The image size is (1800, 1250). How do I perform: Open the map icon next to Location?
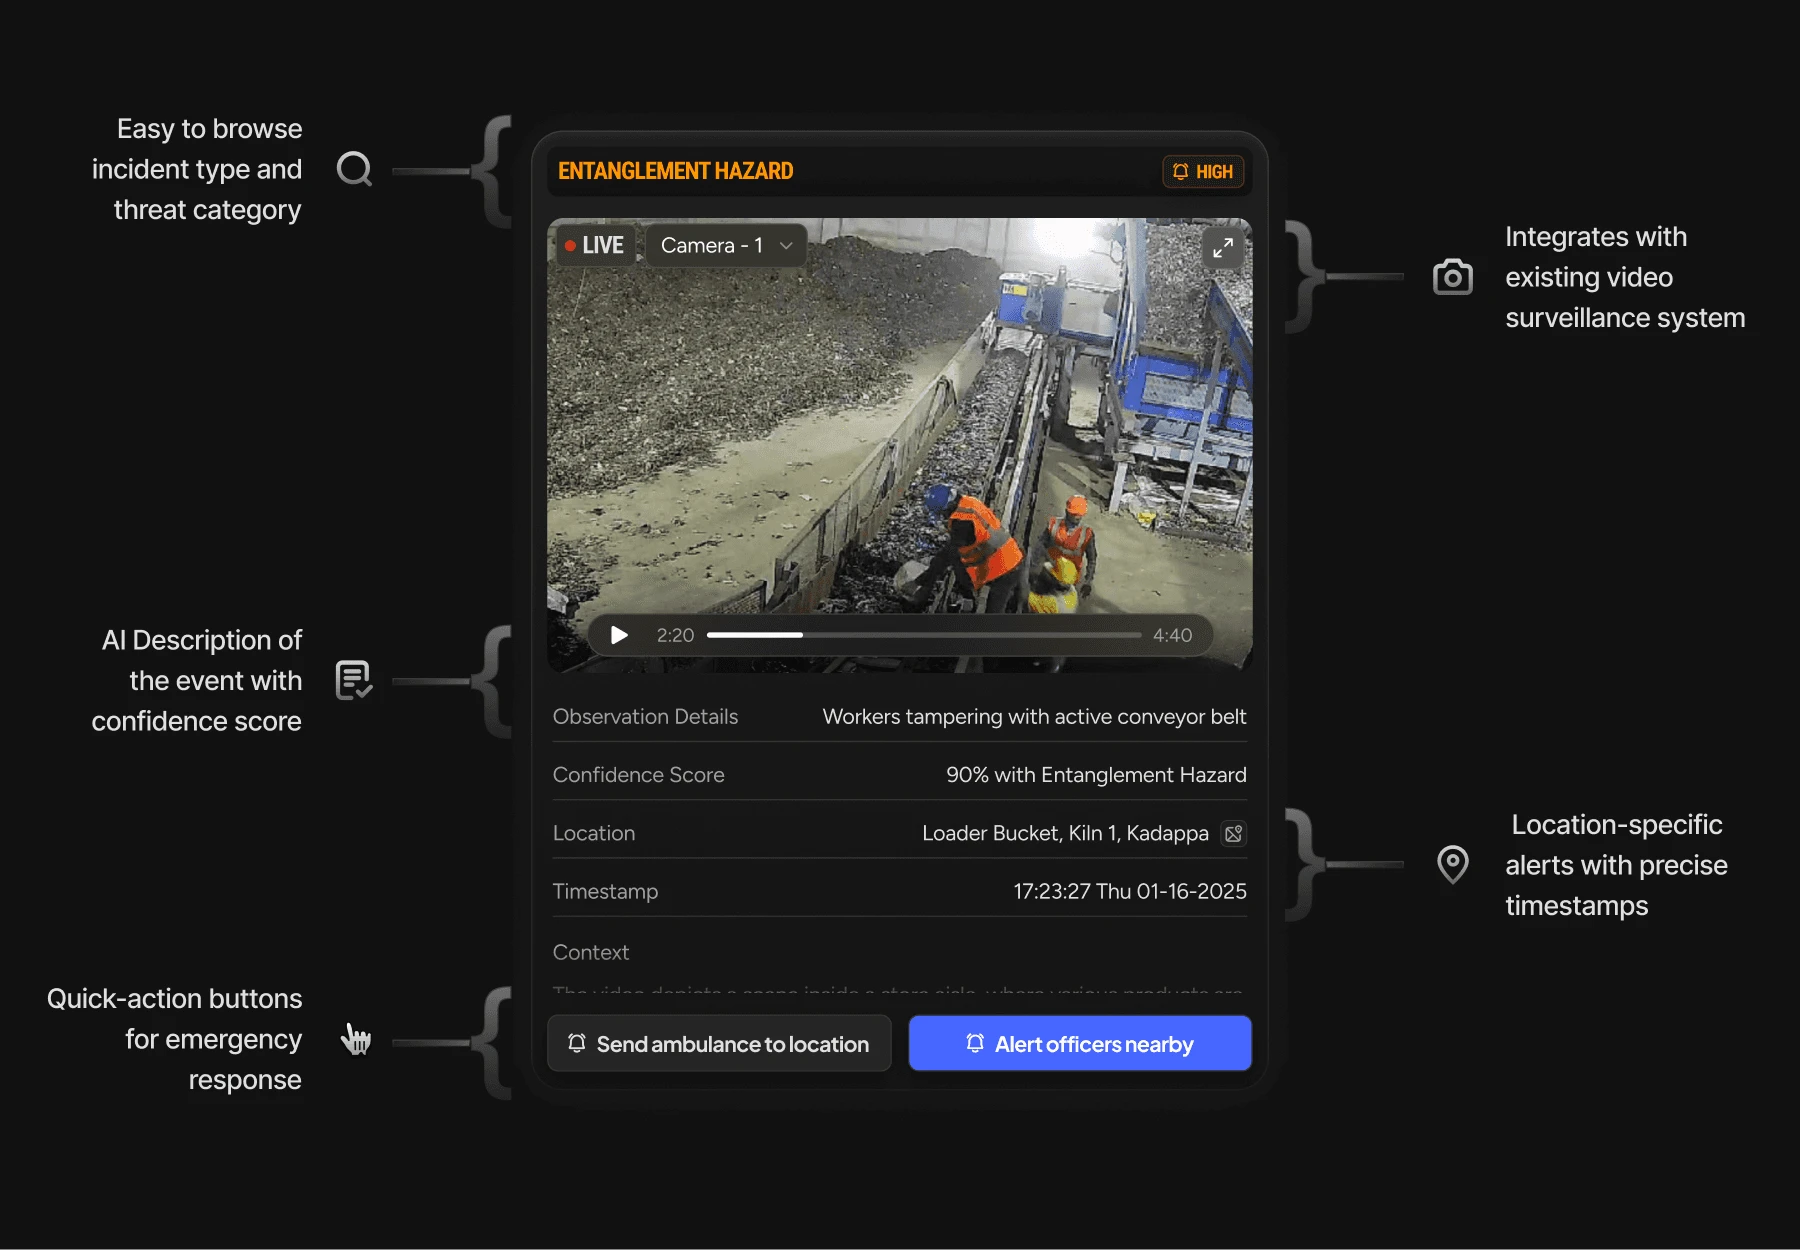tap(1233, 833)
